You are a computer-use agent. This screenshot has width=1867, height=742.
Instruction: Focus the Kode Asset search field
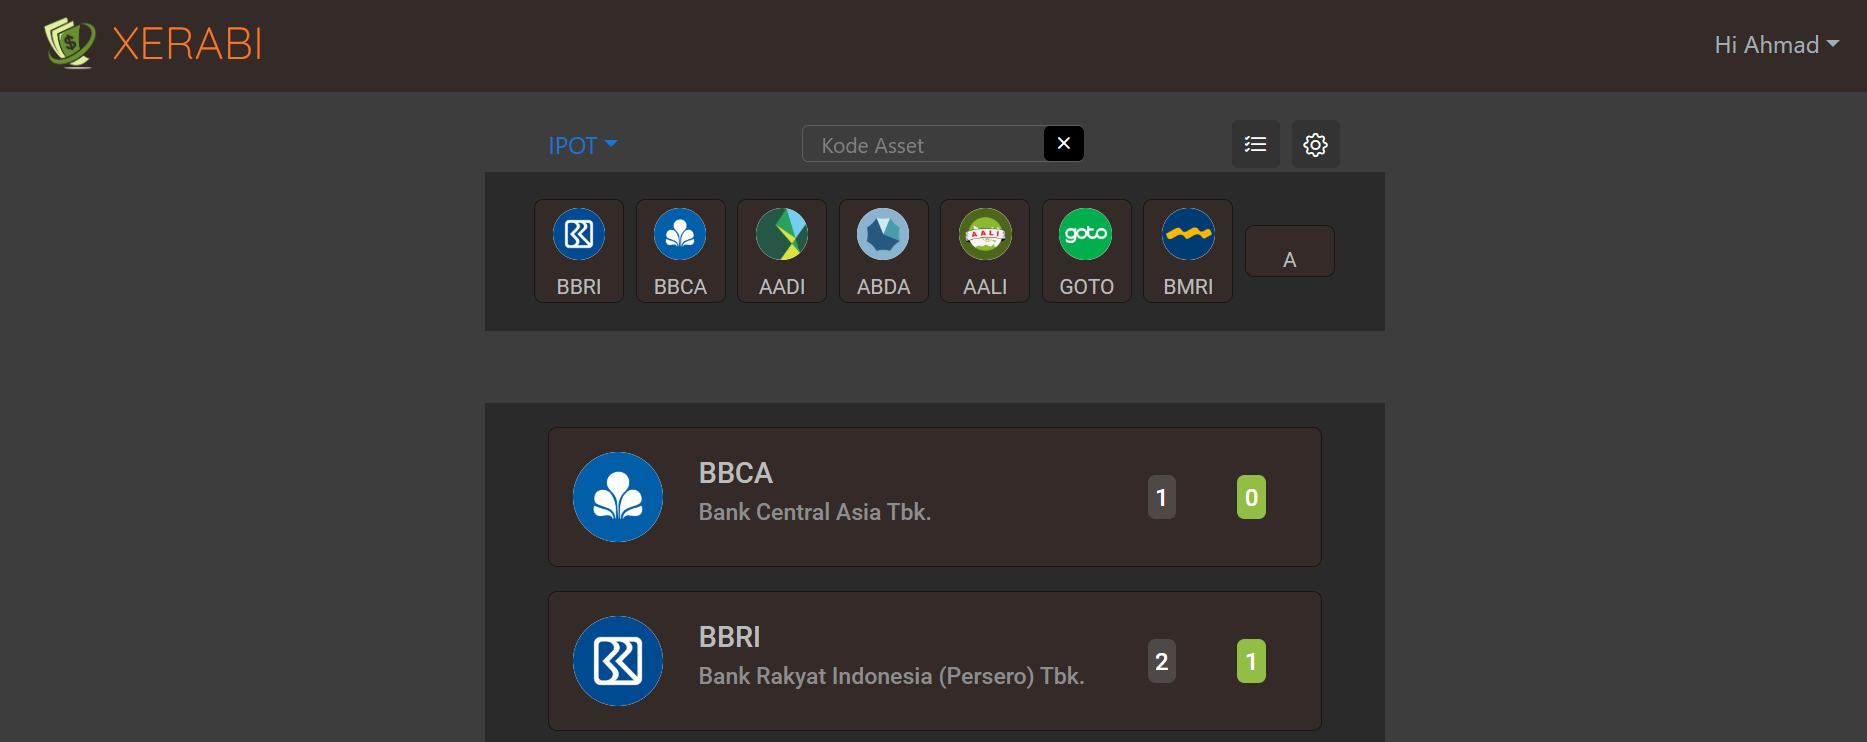tap(923, 144)
